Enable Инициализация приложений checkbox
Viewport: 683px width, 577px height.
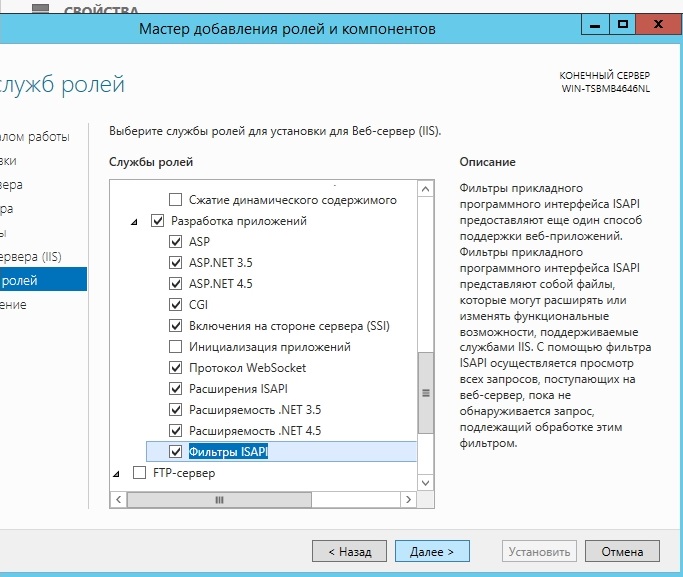point(177,347)
